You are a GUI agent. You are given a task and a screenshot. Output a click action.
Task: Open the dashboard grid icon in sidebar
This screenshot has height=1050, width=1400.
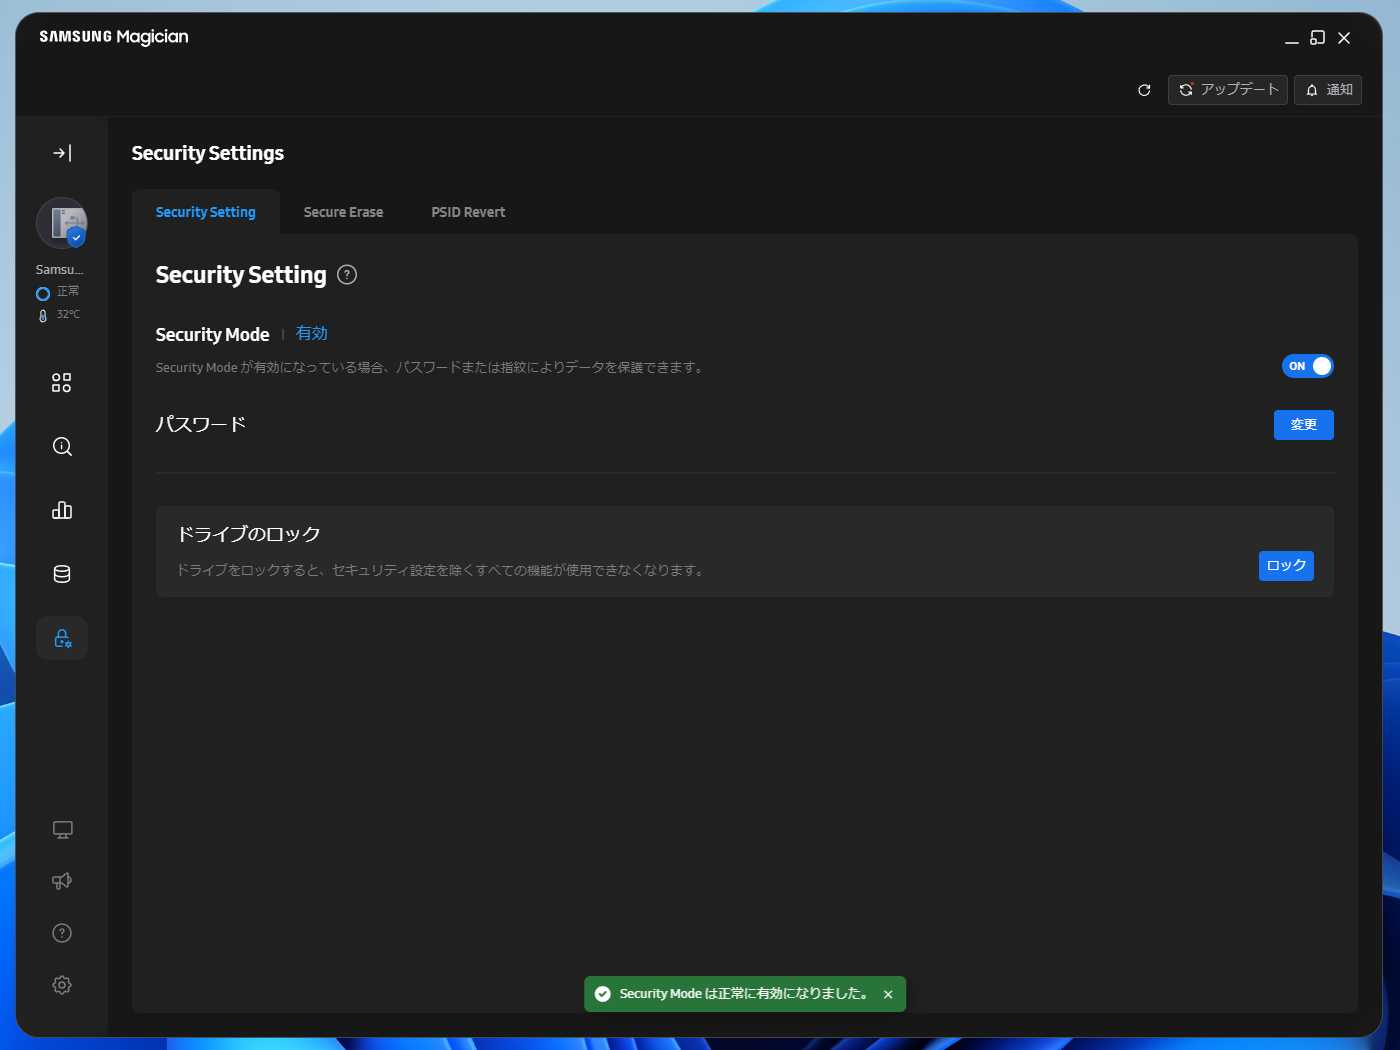point(62,383)
